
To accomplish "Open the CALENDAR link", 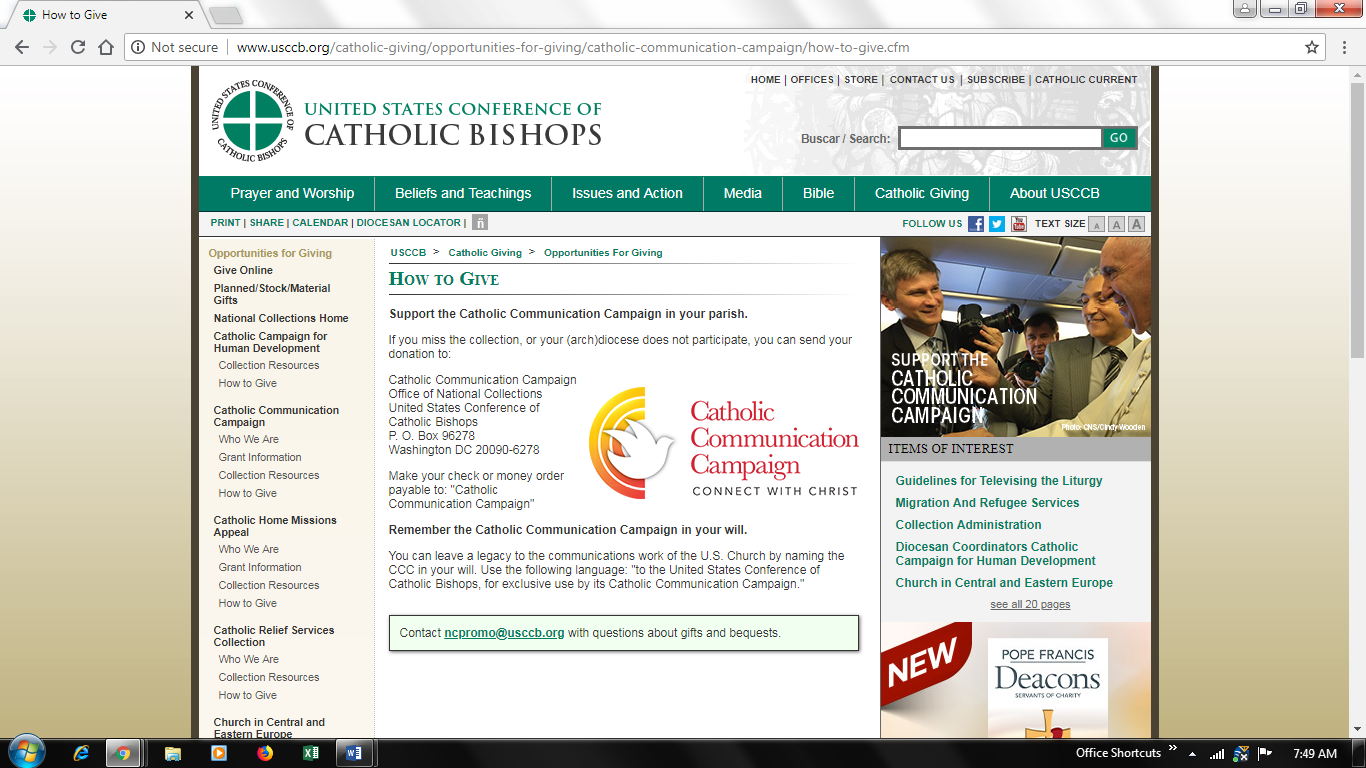I will tap(320, 223).
